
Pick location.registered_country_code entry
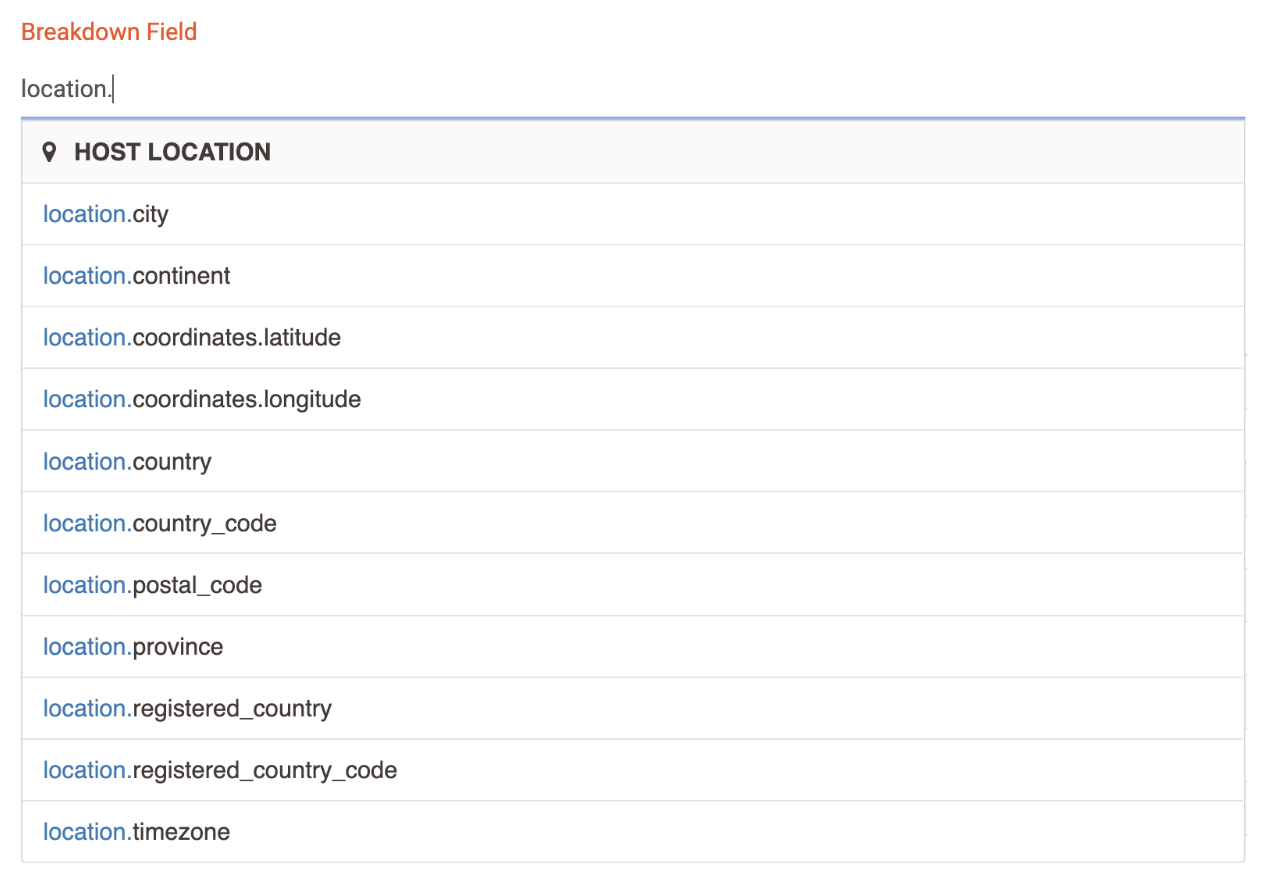pyautogui.click(x=220, y=771)
